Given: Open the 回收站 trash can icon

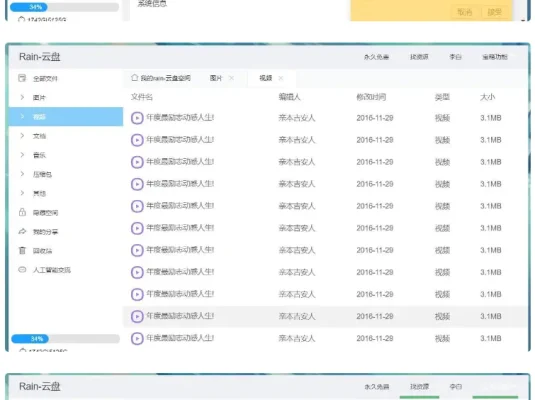Looking at the screenshot, I should click(x=22, y=251).
